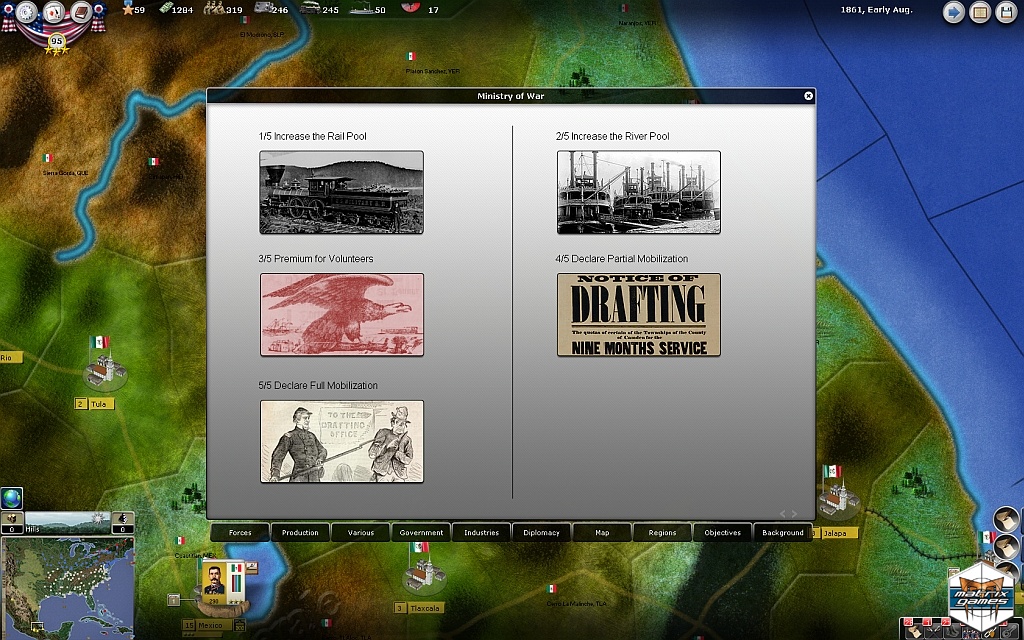Choose Declare Full Mobilization option

[x=341, y=441]
